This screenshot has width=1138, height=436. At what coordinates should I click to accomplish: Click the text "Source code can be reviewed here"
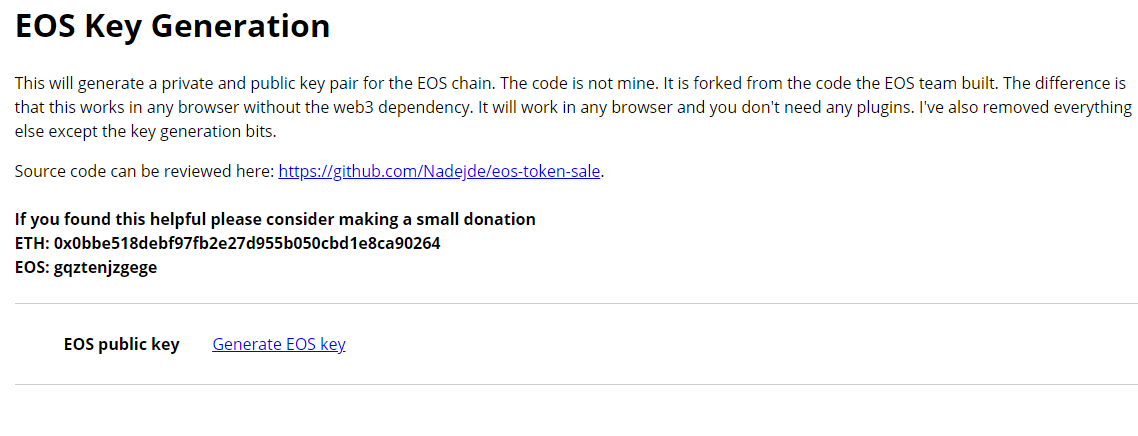point(144,171)
